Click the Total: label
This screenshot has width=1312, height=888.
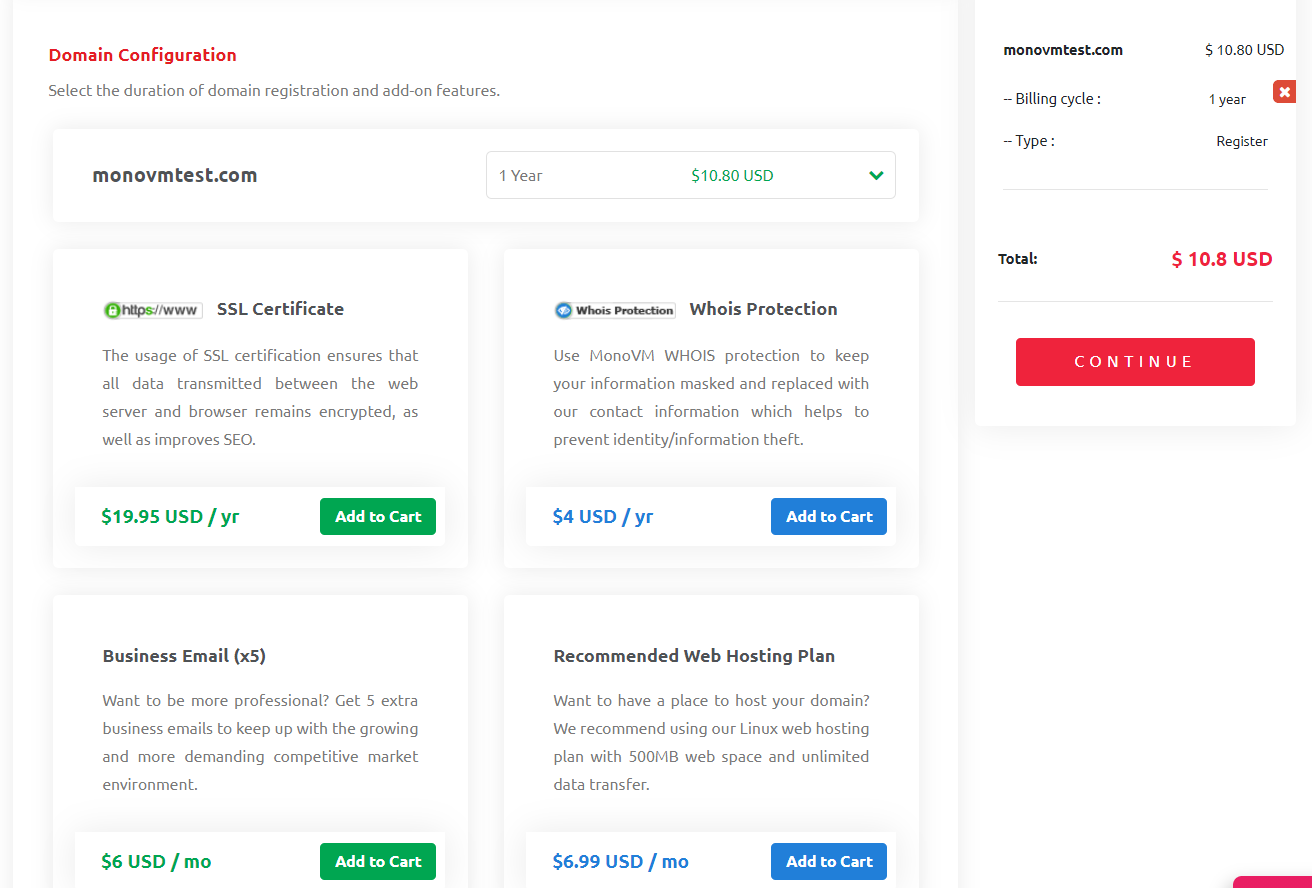pos(1018,259)
